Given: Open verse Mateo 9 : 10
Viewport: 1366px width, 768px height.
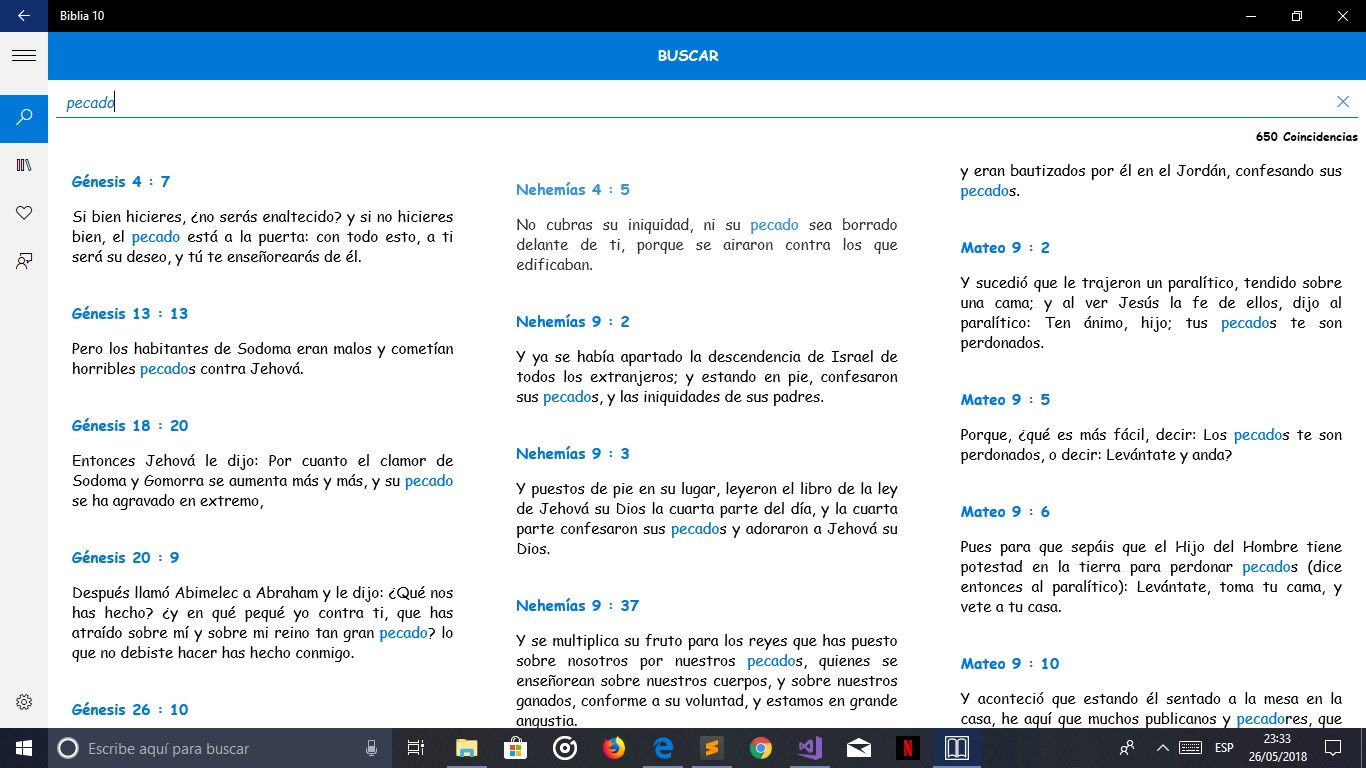Looking at the screenshot, I should (1010, 663).
